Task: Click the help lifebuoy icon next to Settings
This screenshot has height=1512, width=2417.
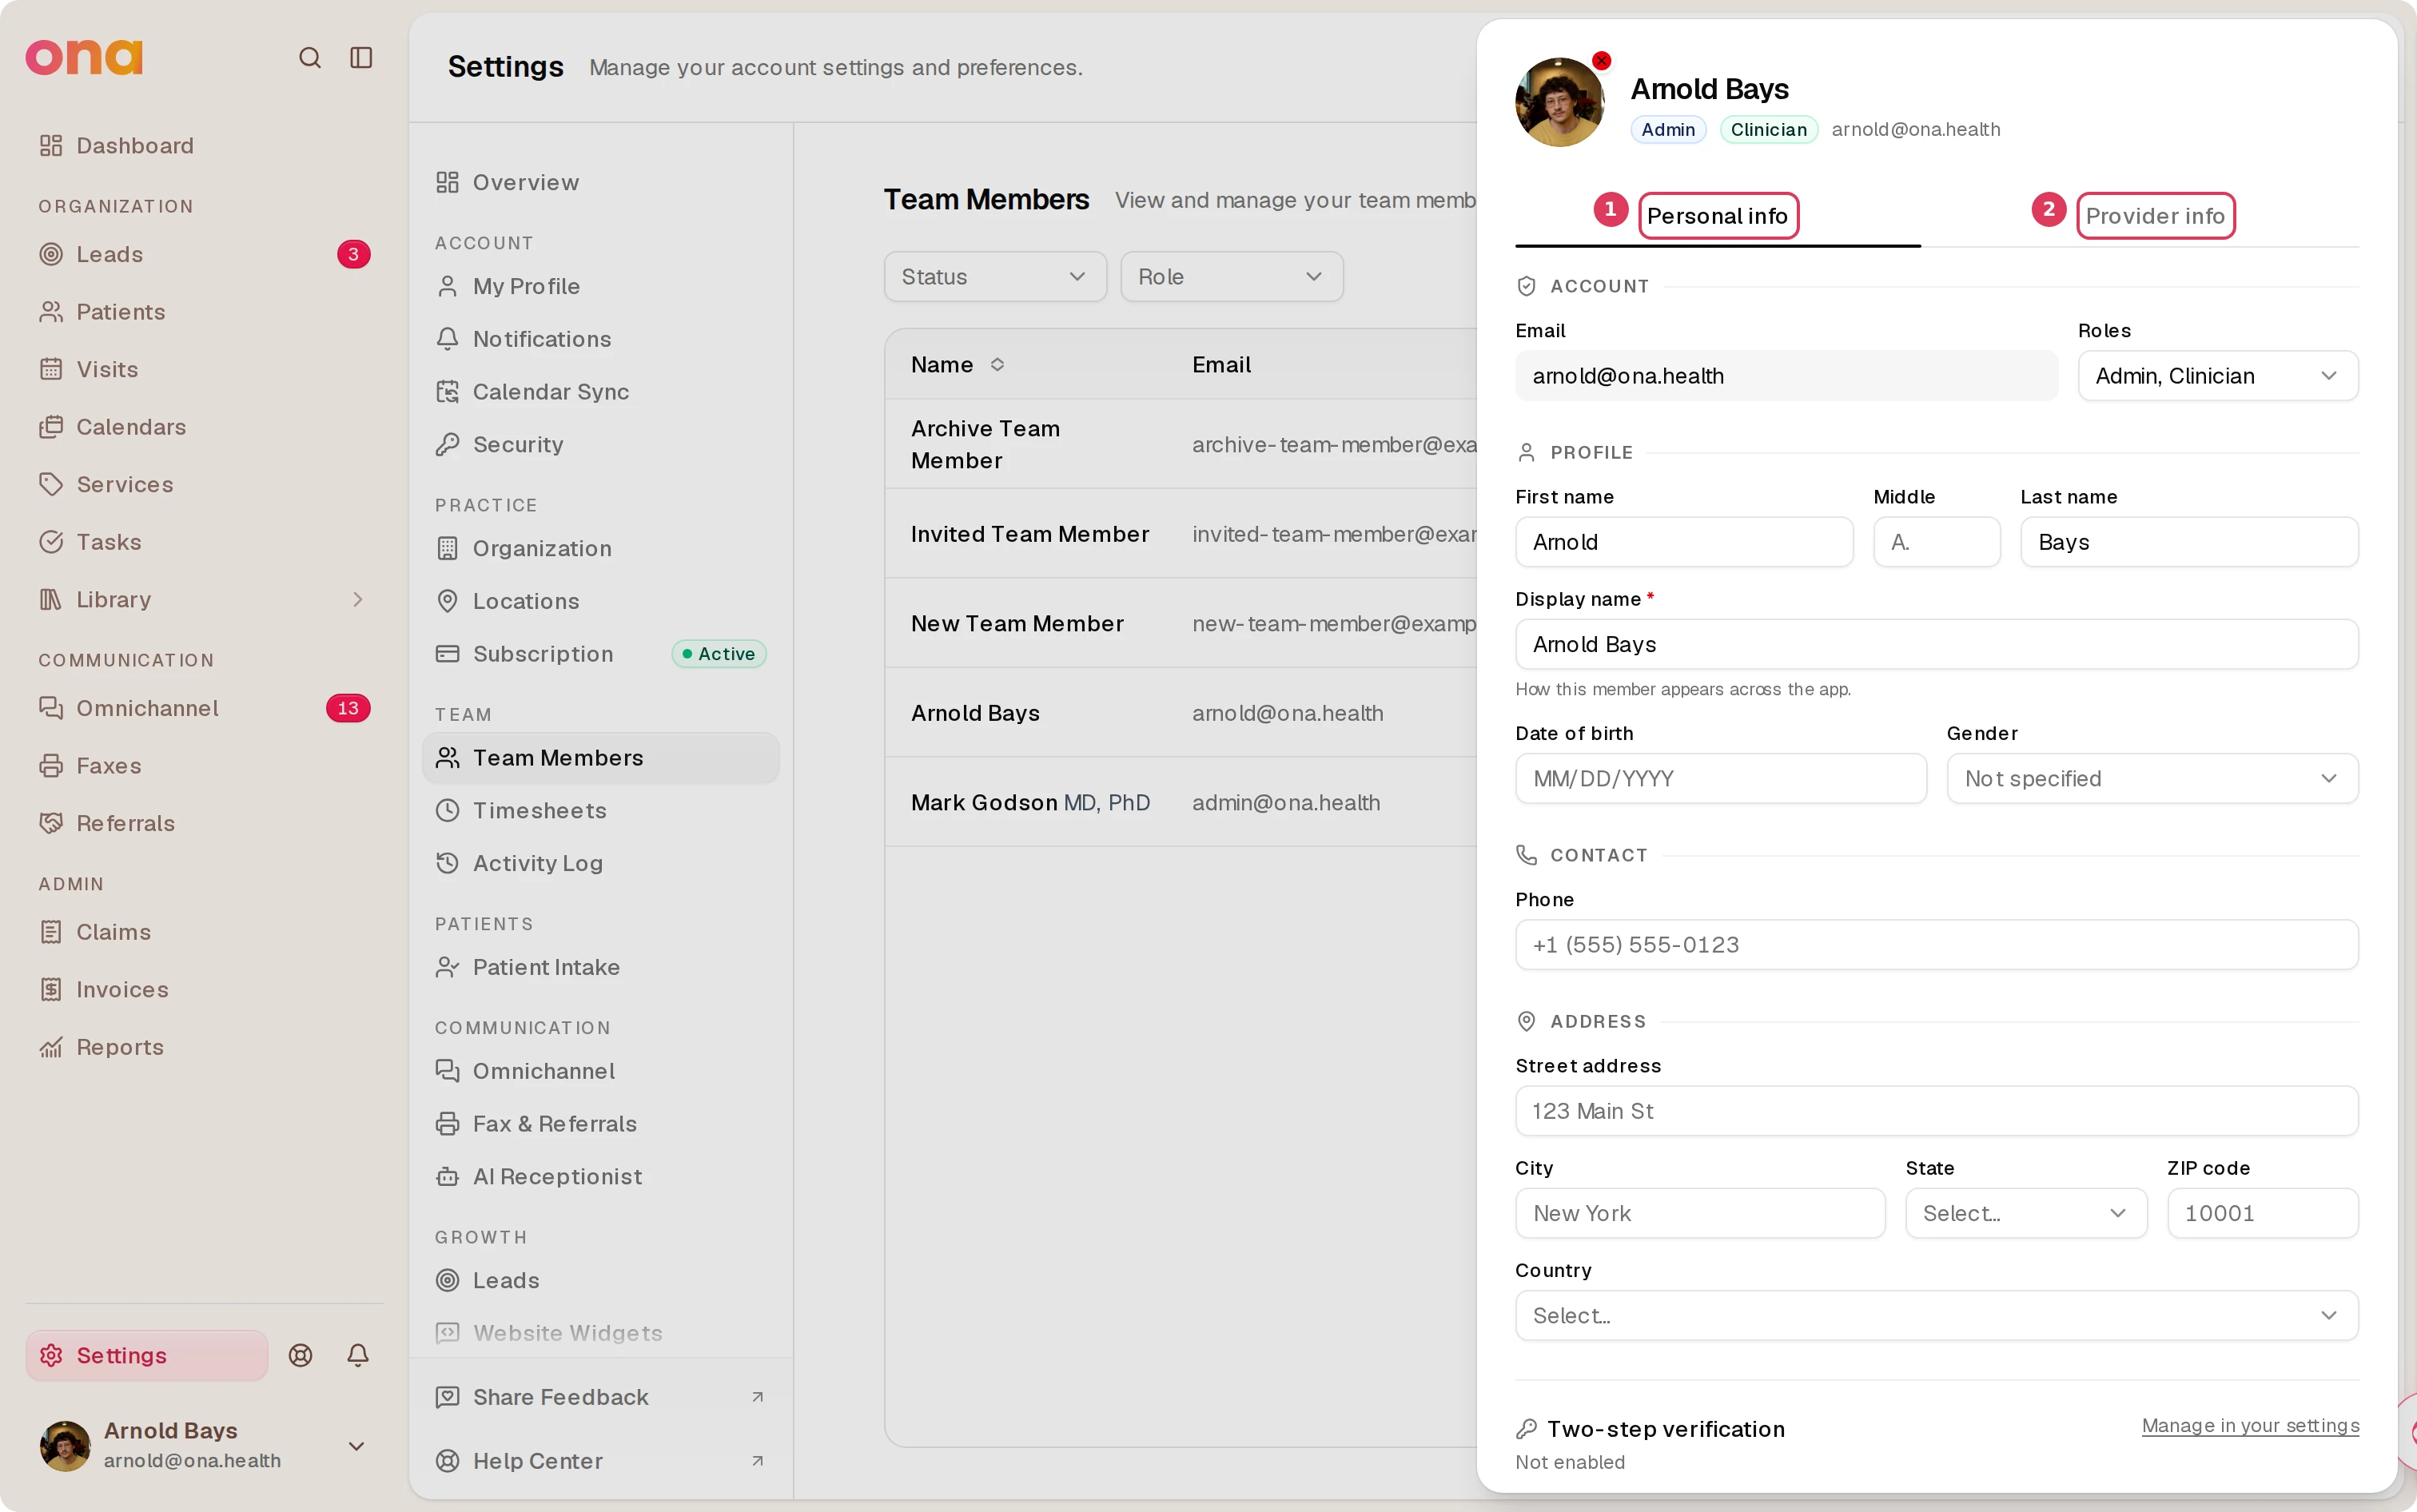Action: tap(300, 1355)
